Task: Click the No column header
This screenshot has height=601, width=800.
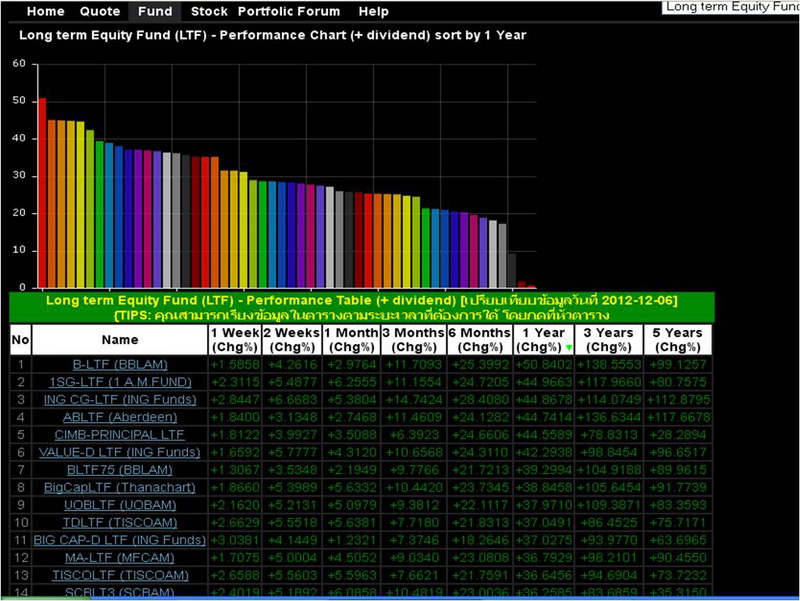Action: (x=20, y=340)
